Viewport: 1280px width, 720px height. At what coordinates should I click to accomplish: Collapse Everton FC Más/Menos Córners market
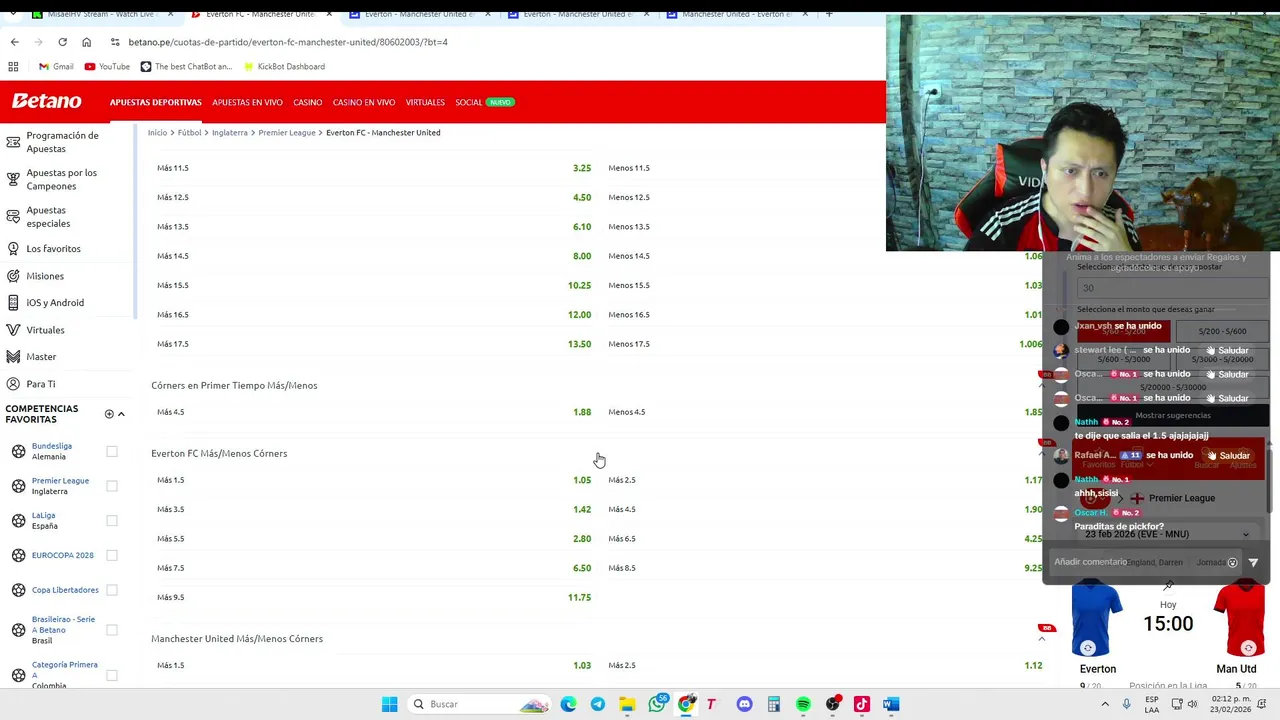click(1042, 454)
